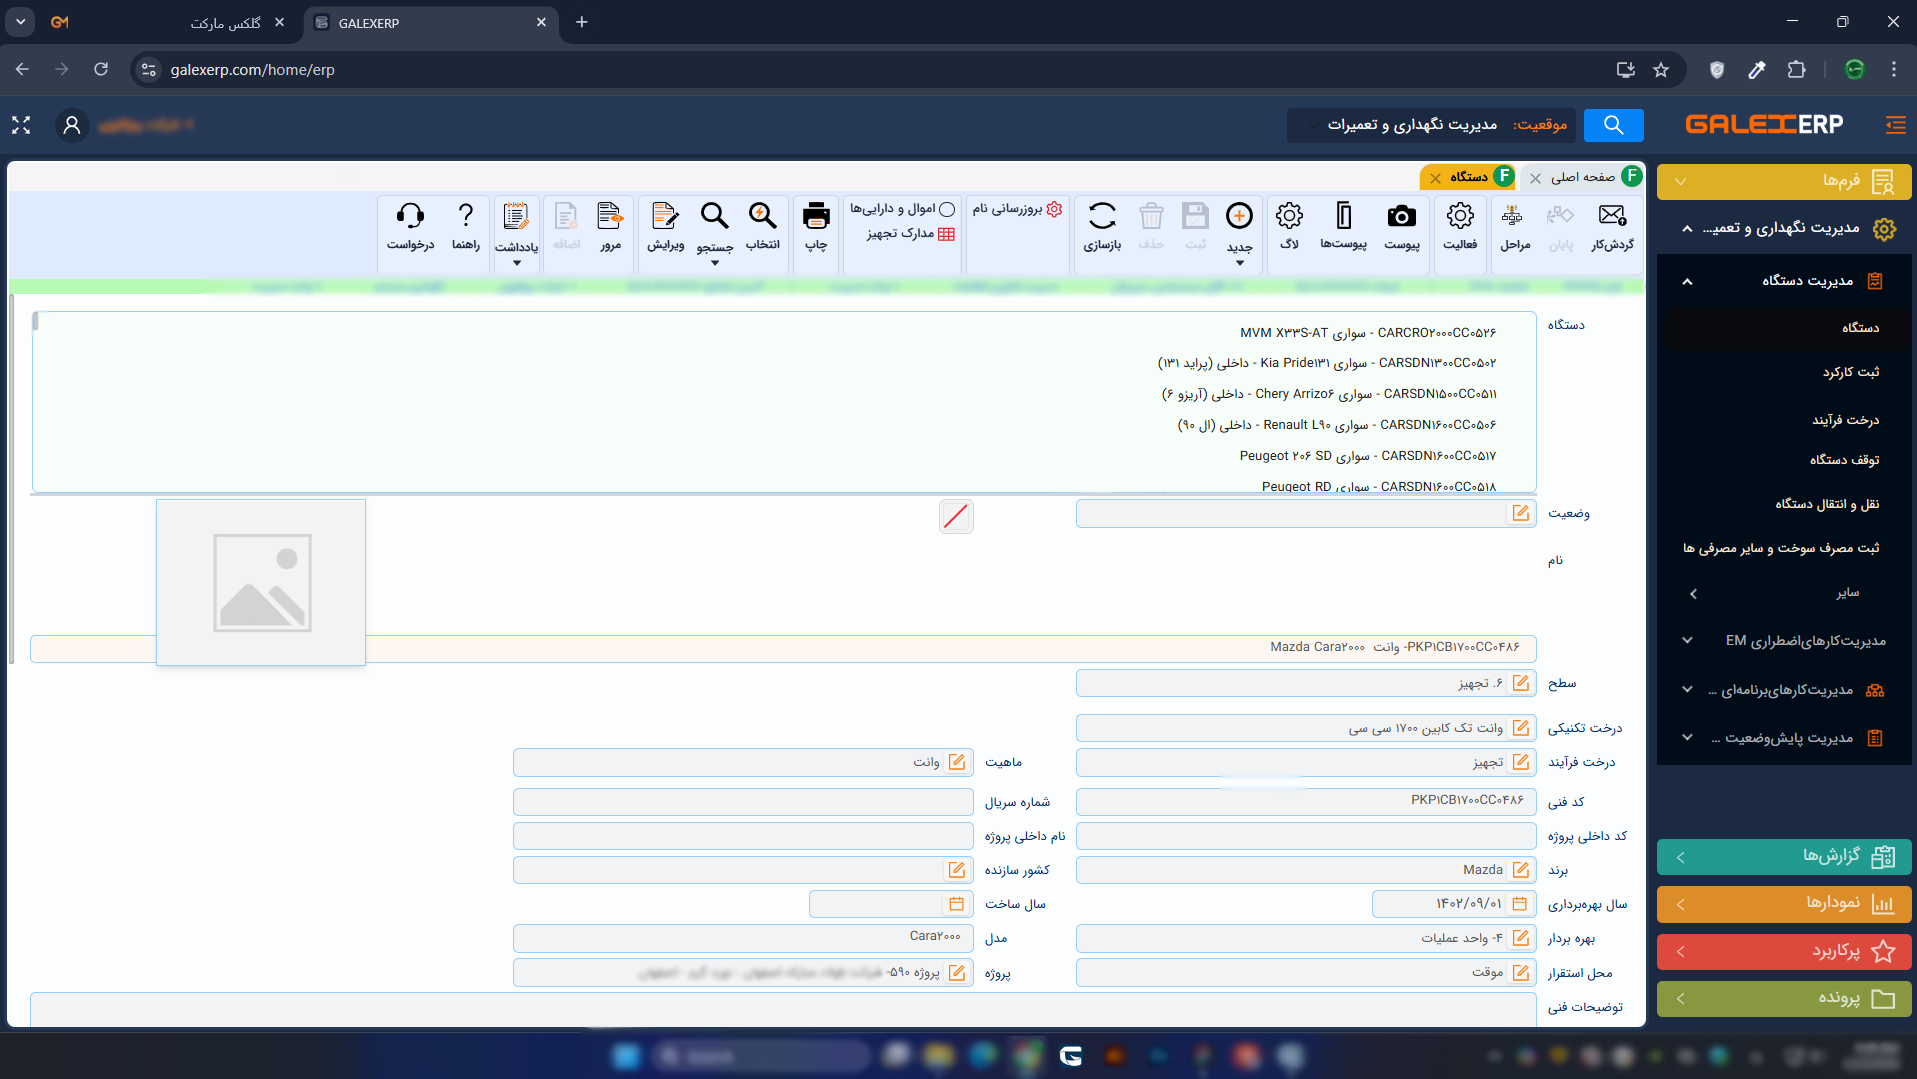The width and height of the screenshot is (1917, 1079).
Task: Open درخت فرآیند menu item
Action: [1845, 420]
